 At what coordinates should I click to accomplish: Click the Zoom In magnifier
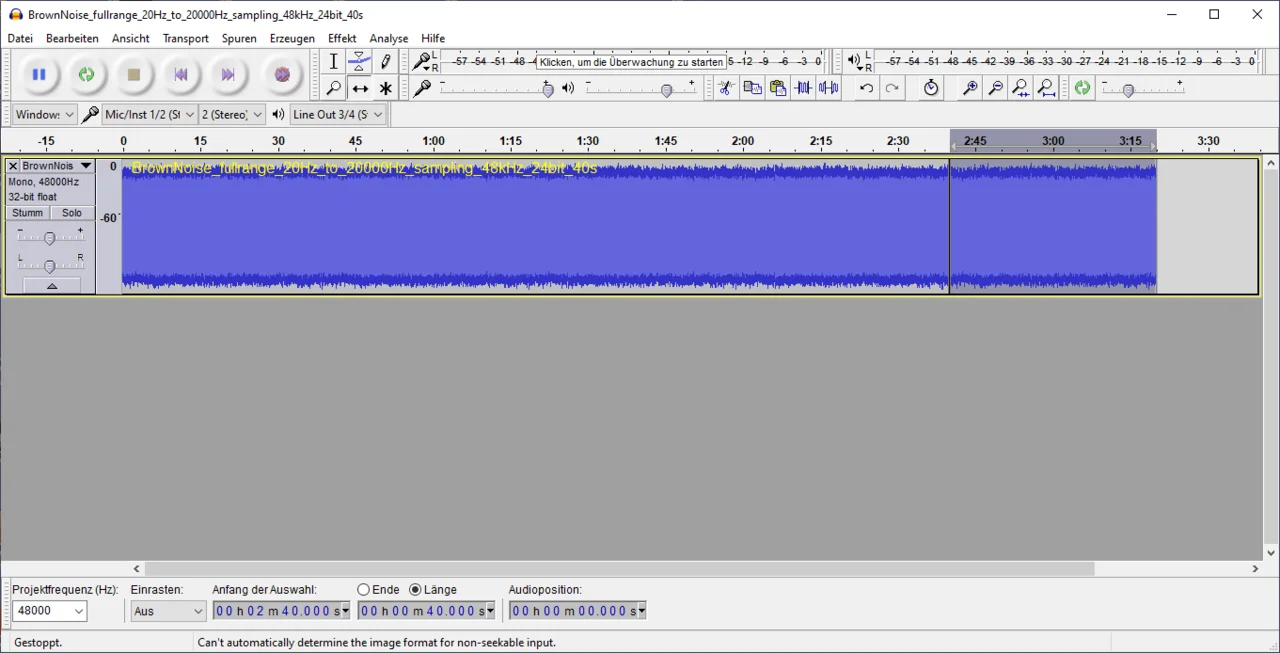coord(969,88)
